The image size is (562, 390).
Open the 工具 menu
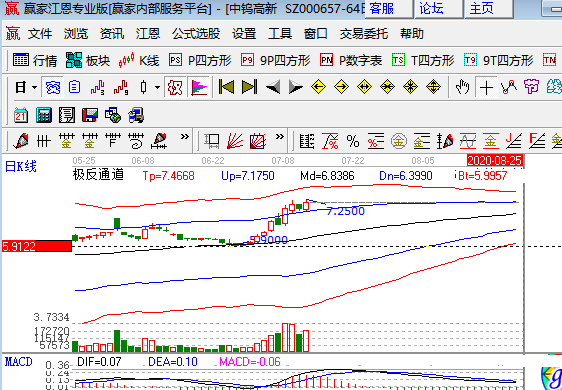[280, 34]
